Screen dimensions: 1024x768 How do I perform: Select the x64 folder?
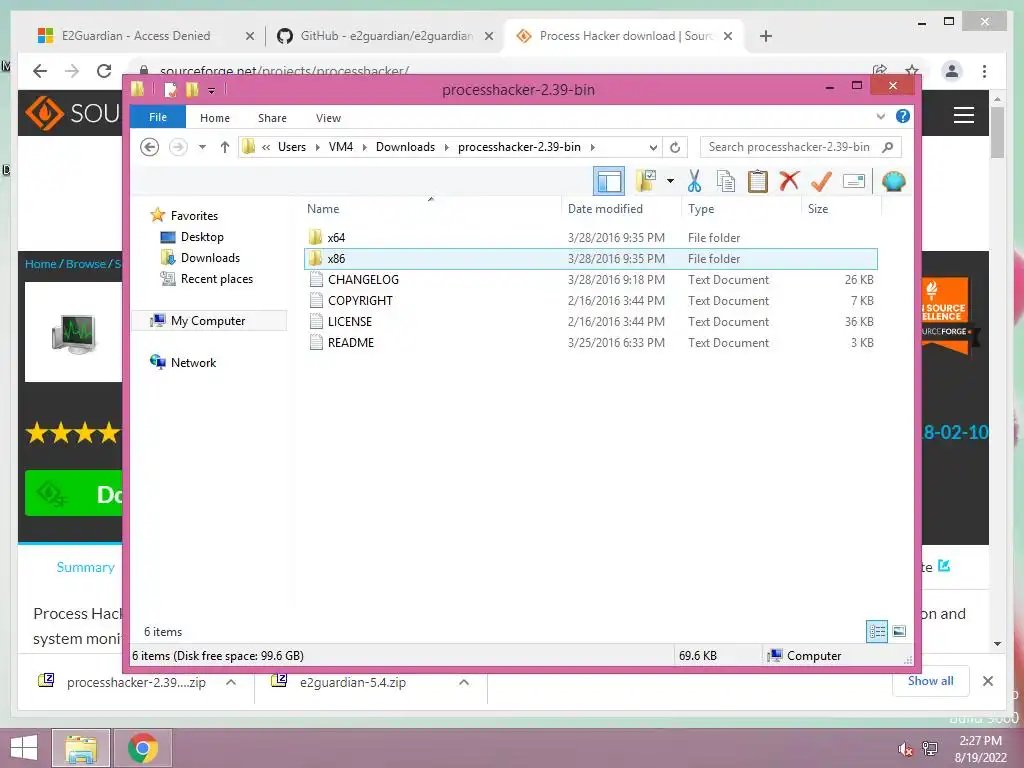pyautogui.click(x=591, y=238)
